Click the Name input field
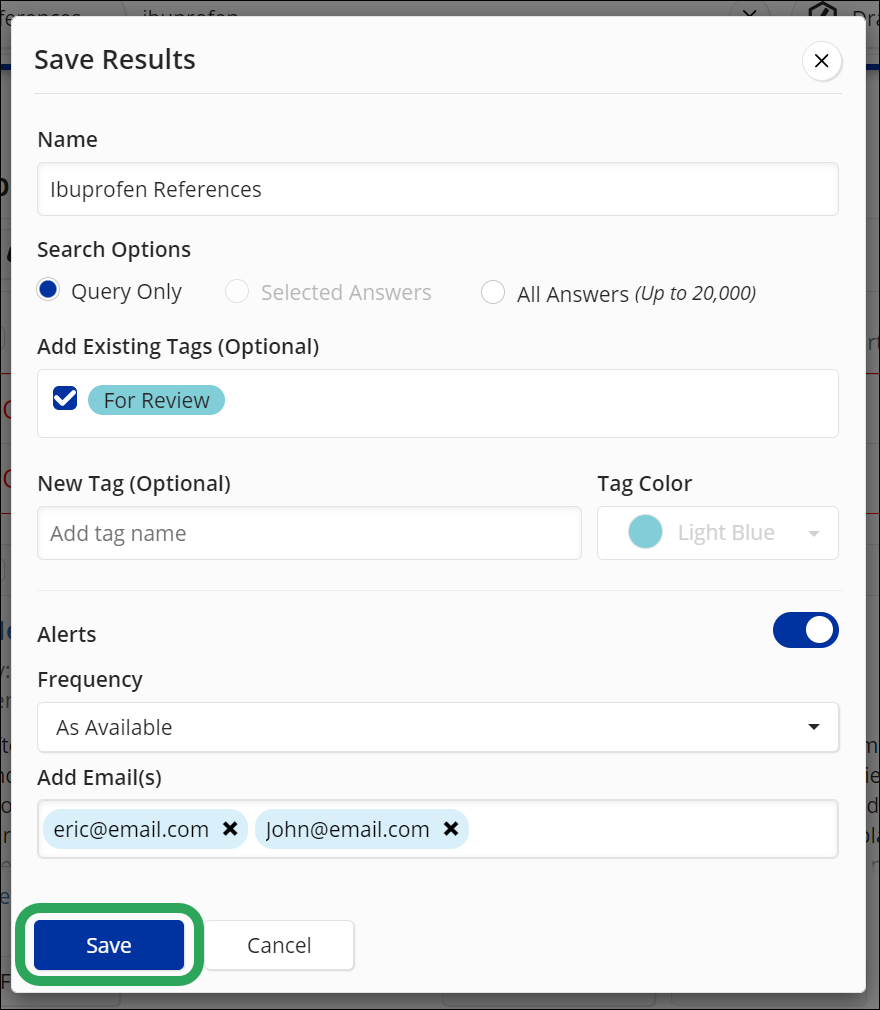This screenshot has height=1010, width=880. pos(438,189)
